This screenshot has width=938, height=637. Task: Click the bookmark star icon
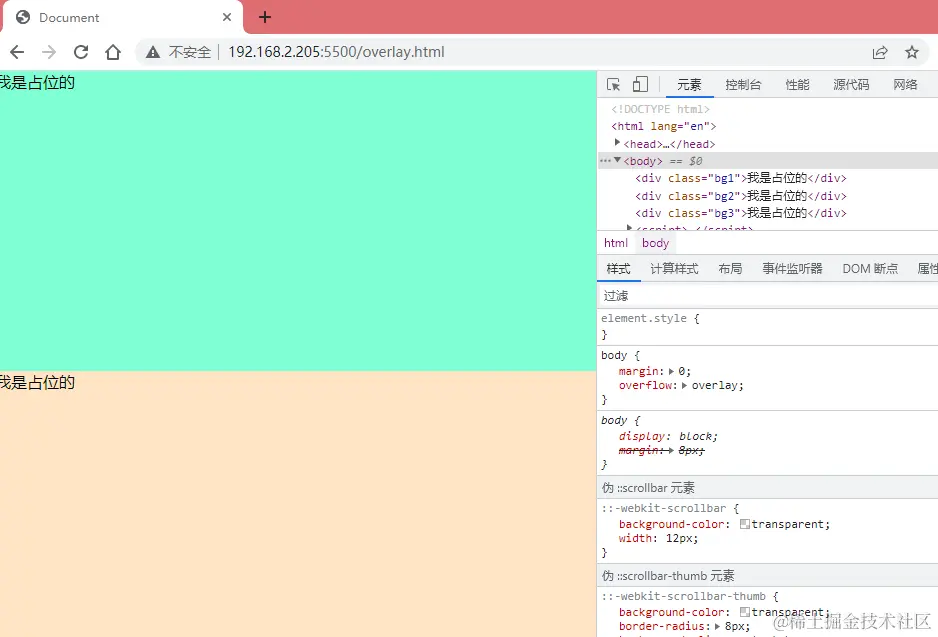coord(913,51)
